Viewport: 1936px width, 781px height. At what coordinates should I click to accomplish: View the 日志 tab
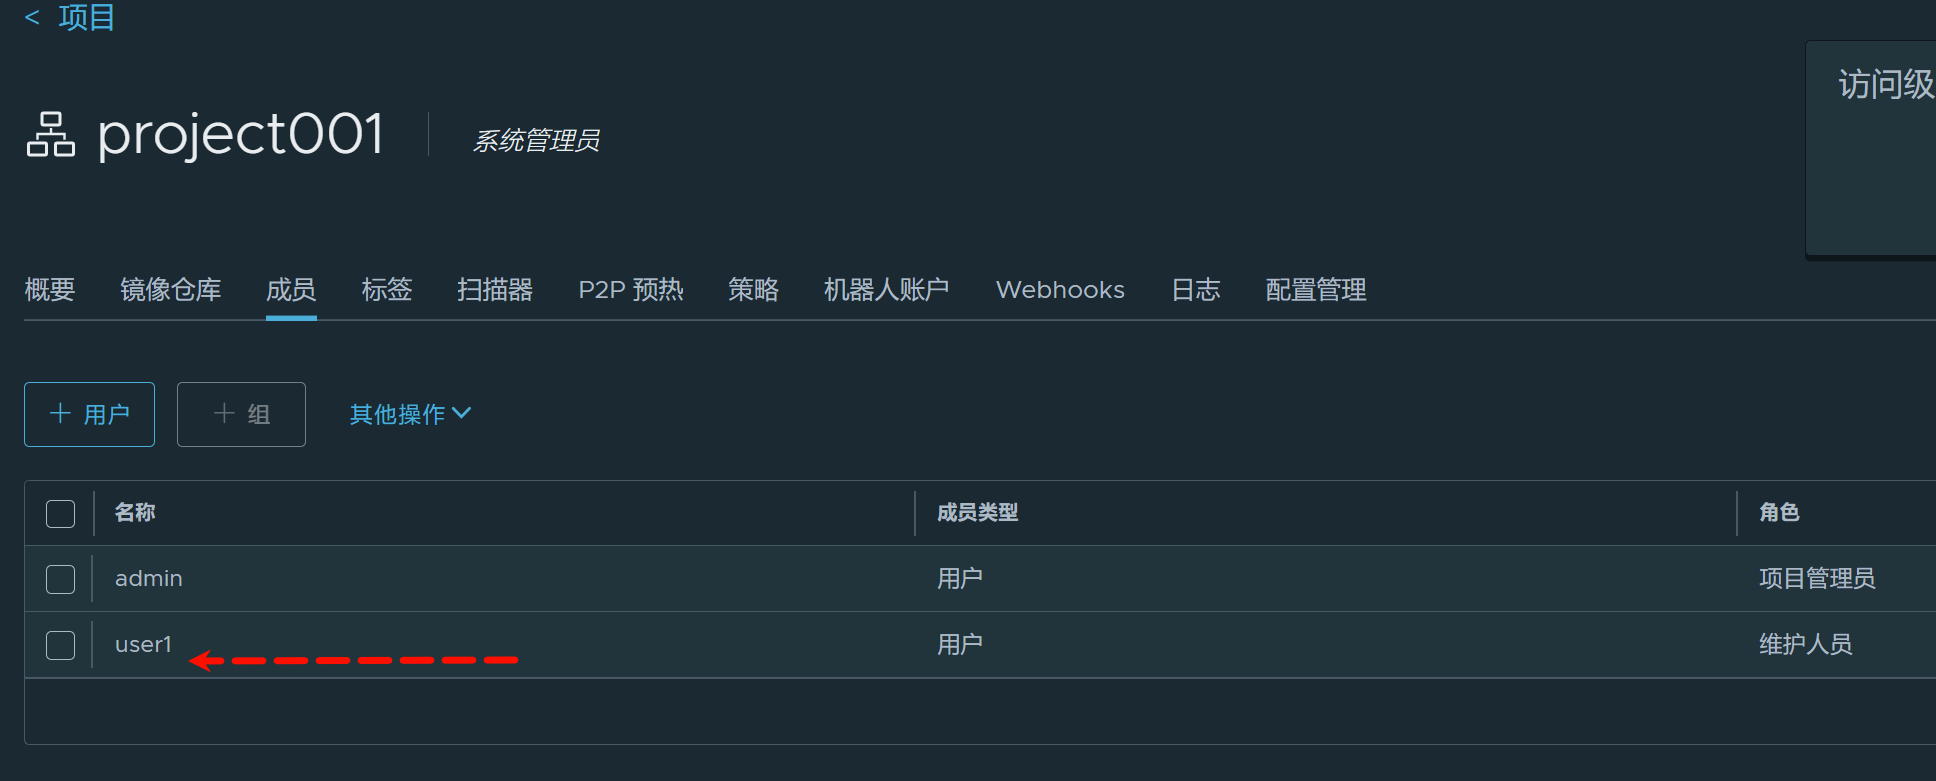pos(1196,290)
